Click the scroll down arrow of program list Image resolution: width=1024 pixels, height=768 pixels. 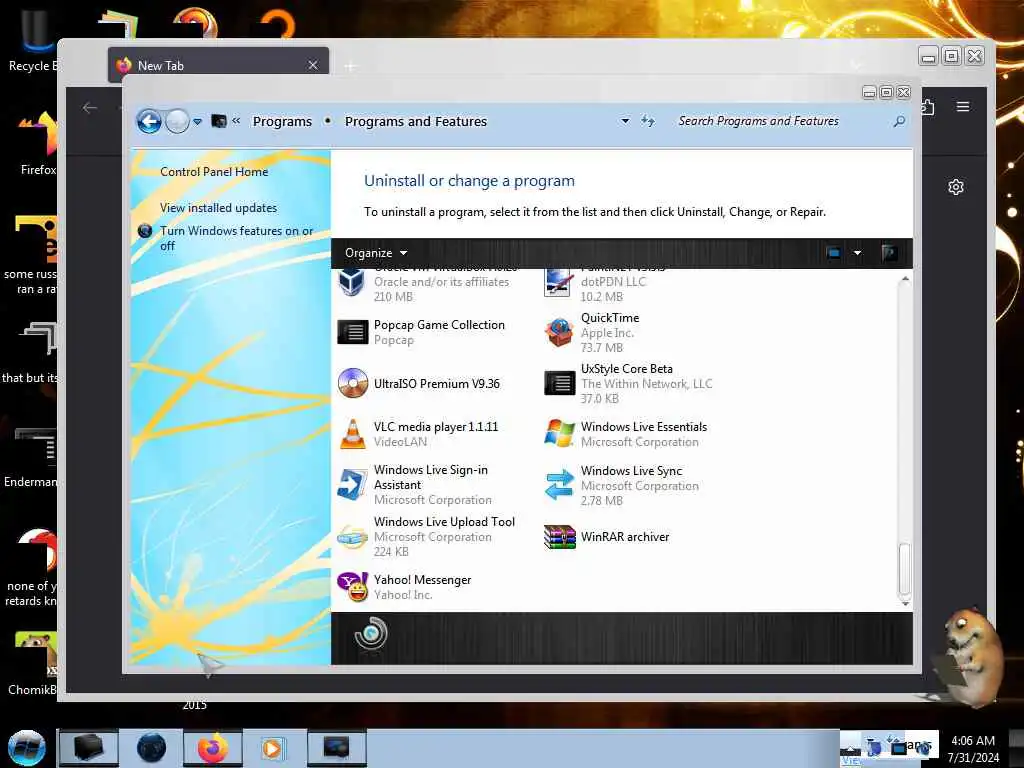904,603
